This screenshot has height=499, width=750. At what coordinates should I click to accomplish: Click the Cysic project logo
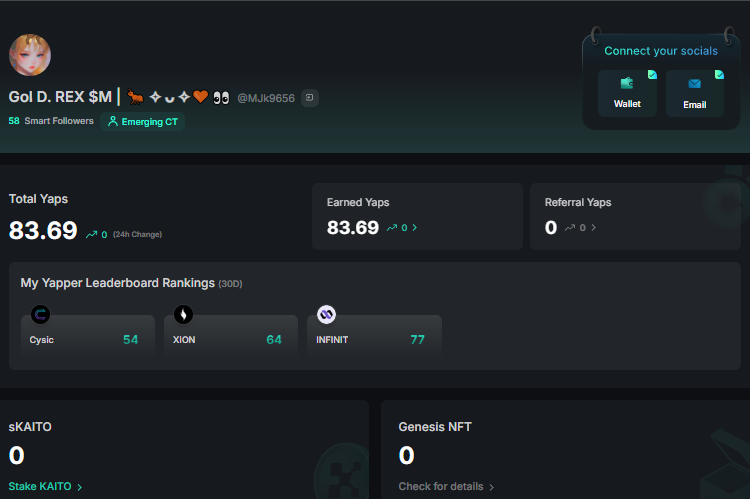coord(41,314)
